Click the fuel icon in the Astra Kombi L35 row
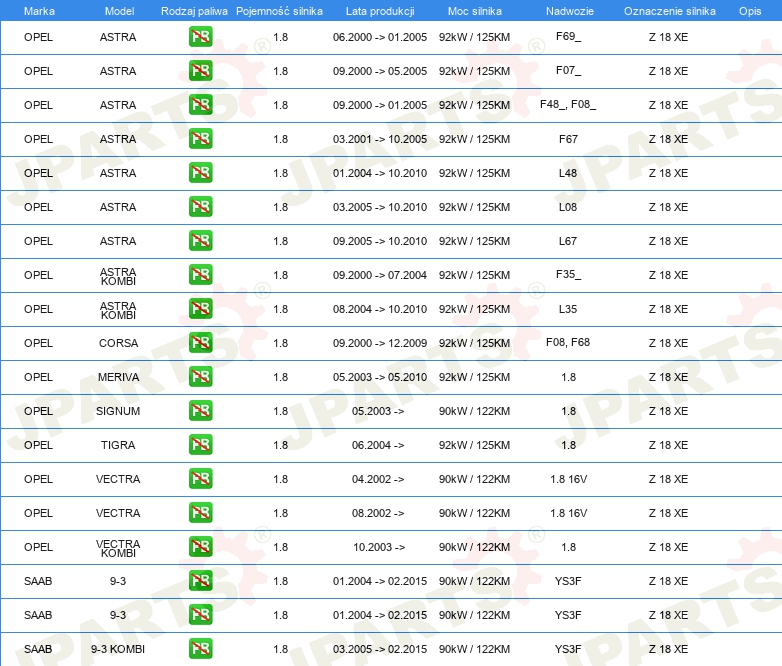The image size is (782, 666). (x=200, y=308)
